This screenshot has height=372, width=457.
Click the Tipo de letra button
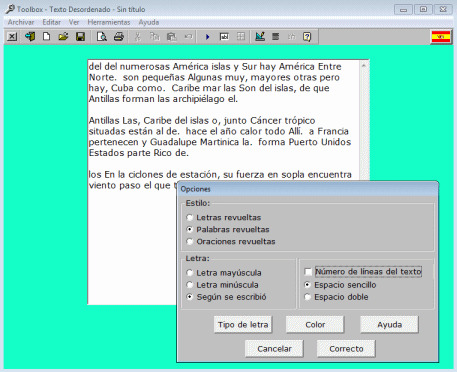pos(243,325)
